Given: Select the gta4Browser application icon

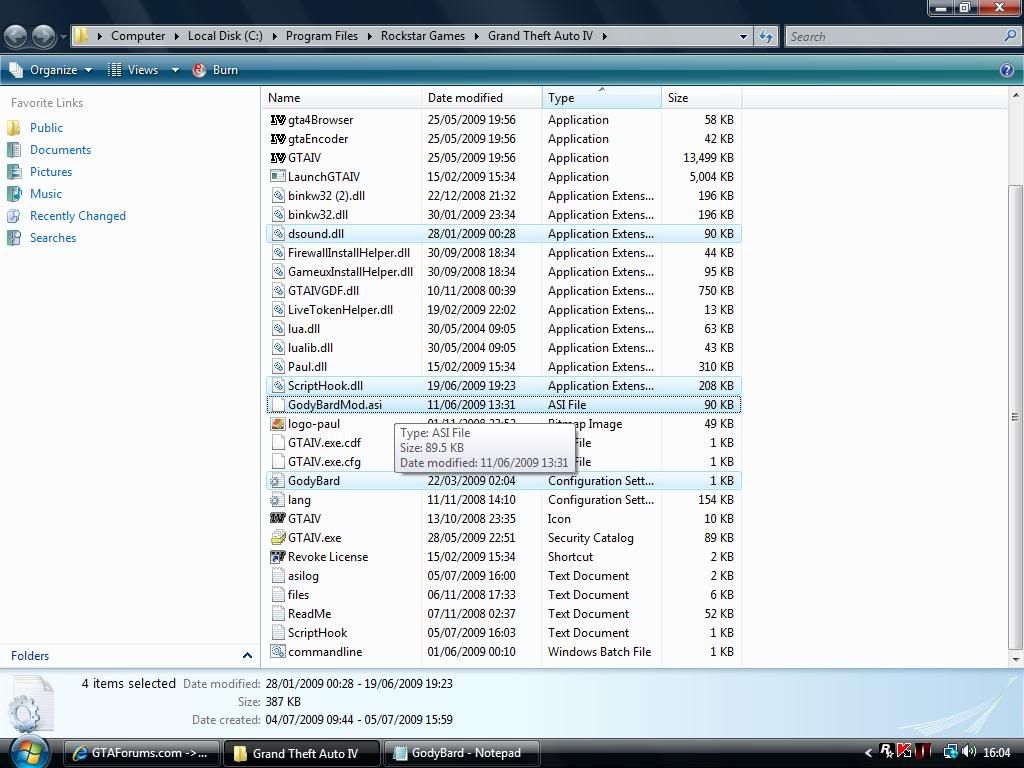Looking at the screenshot, I should coord(278,120).
